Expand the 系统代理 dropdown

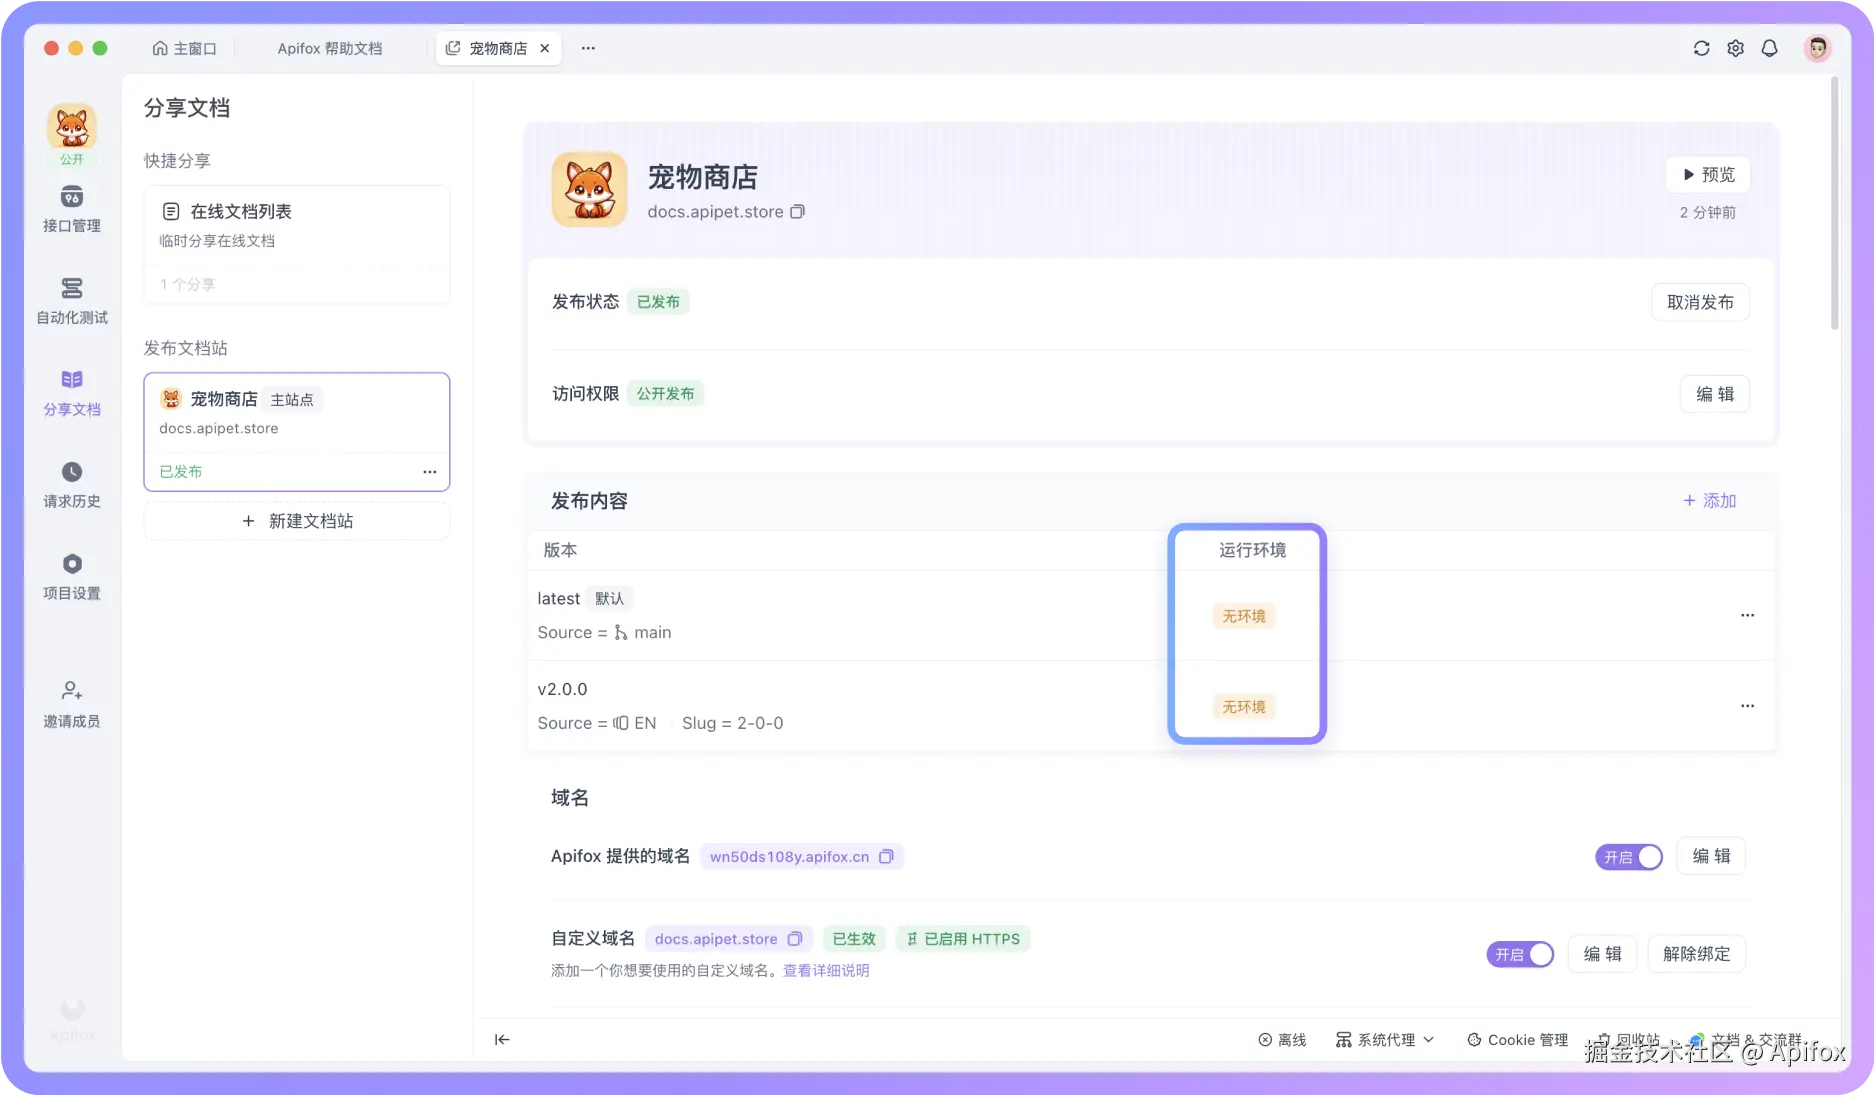1385,1040
